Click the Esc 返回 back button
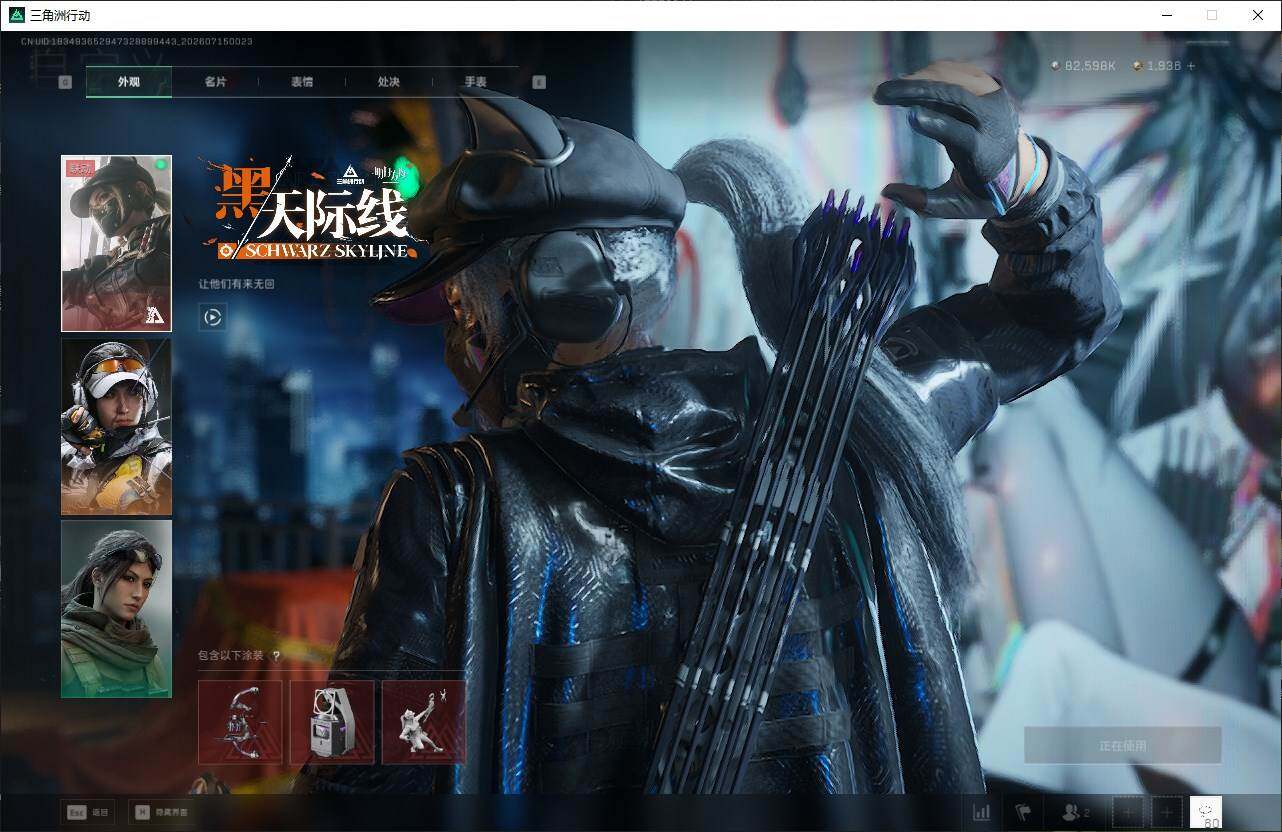This screenshot has height=832, width=1282. [87, 812]
